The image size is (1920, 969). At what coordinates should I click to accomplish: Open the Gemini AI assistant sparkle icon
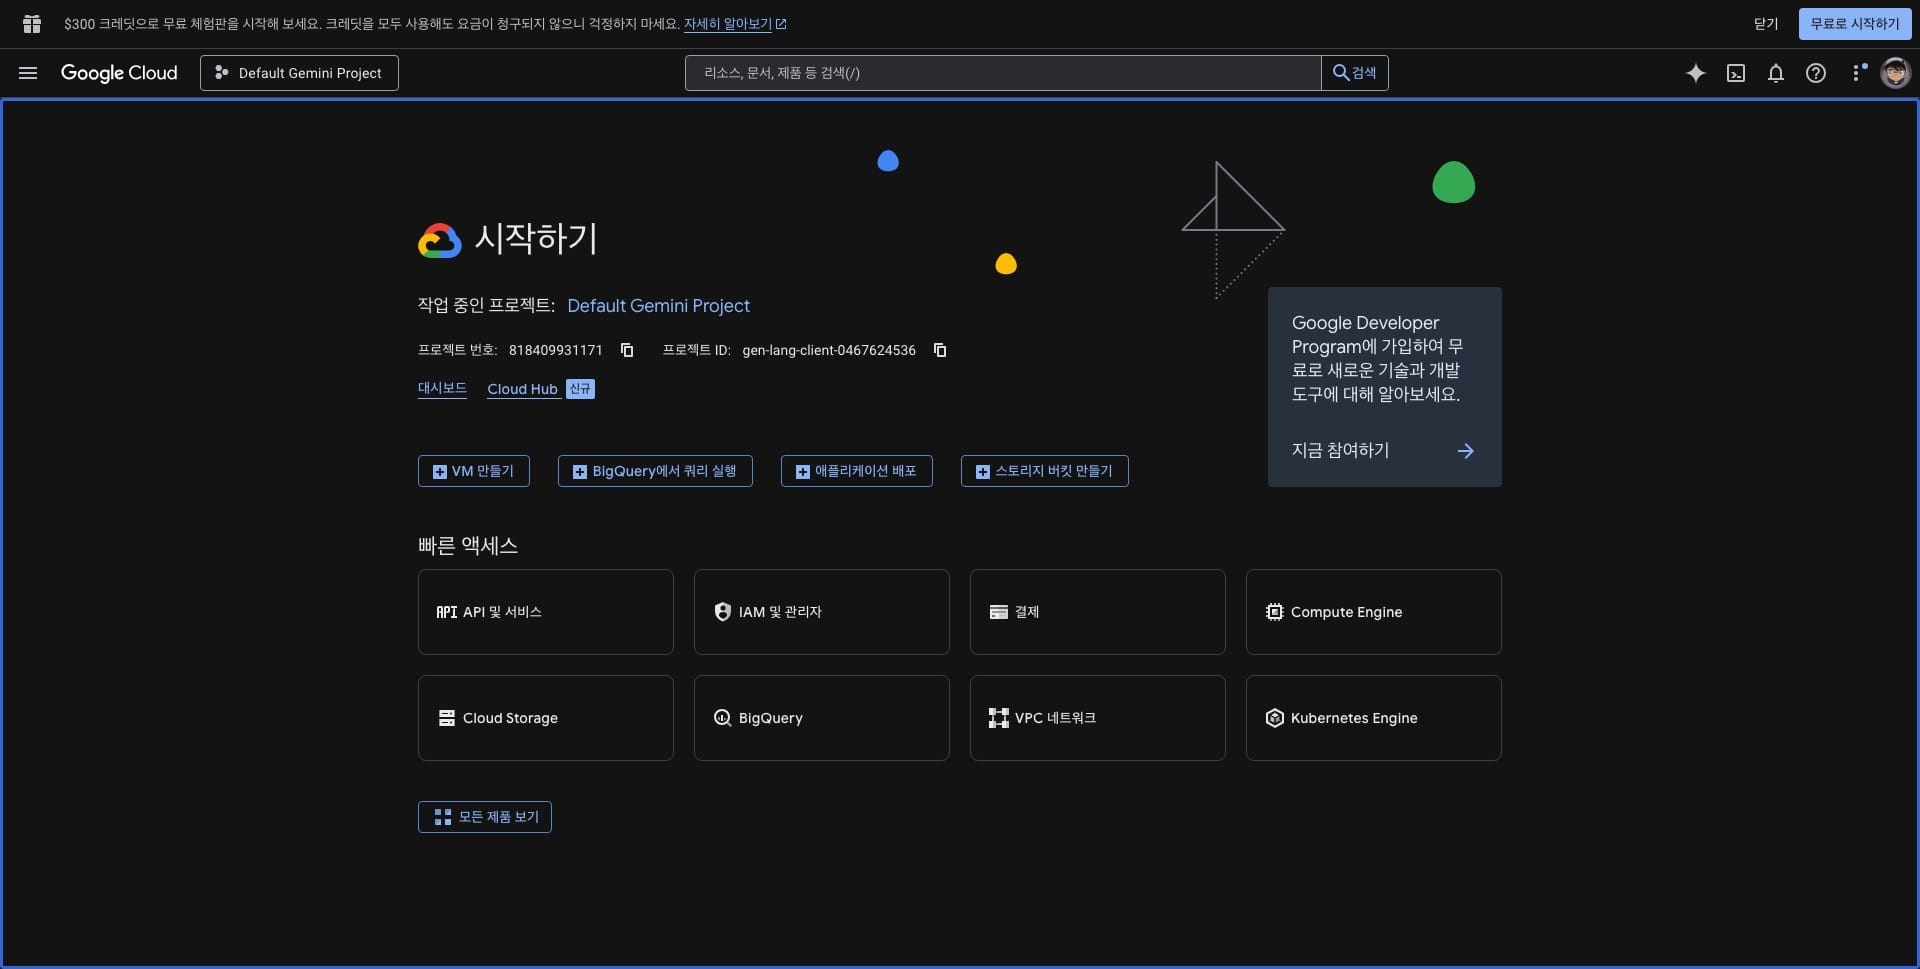click(x=1695, y=73)
